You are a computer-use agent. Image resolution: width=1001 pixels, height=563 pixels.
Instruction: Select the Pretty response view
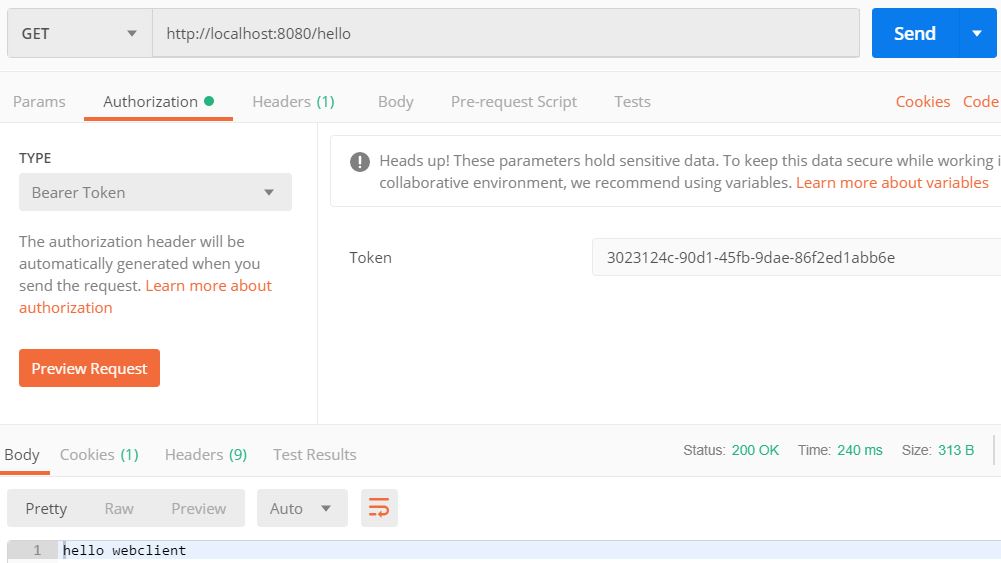point(46,508)
